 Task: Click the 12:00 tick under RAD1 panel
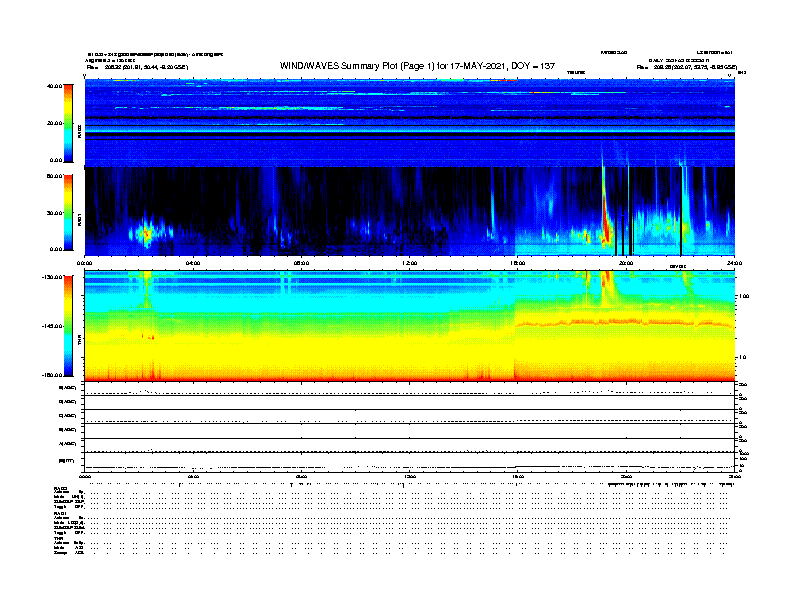tap(410, 263)
